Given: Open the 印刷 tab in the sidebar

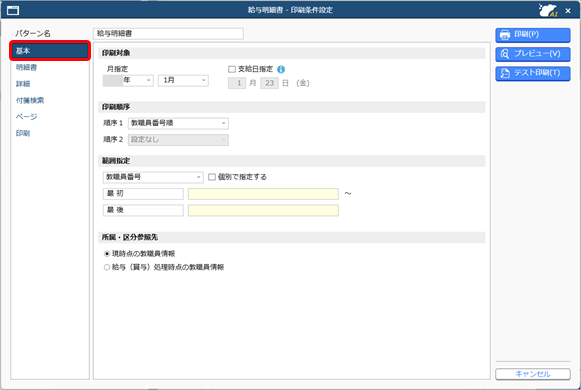Looking at the screenshot, I should 23,133.
